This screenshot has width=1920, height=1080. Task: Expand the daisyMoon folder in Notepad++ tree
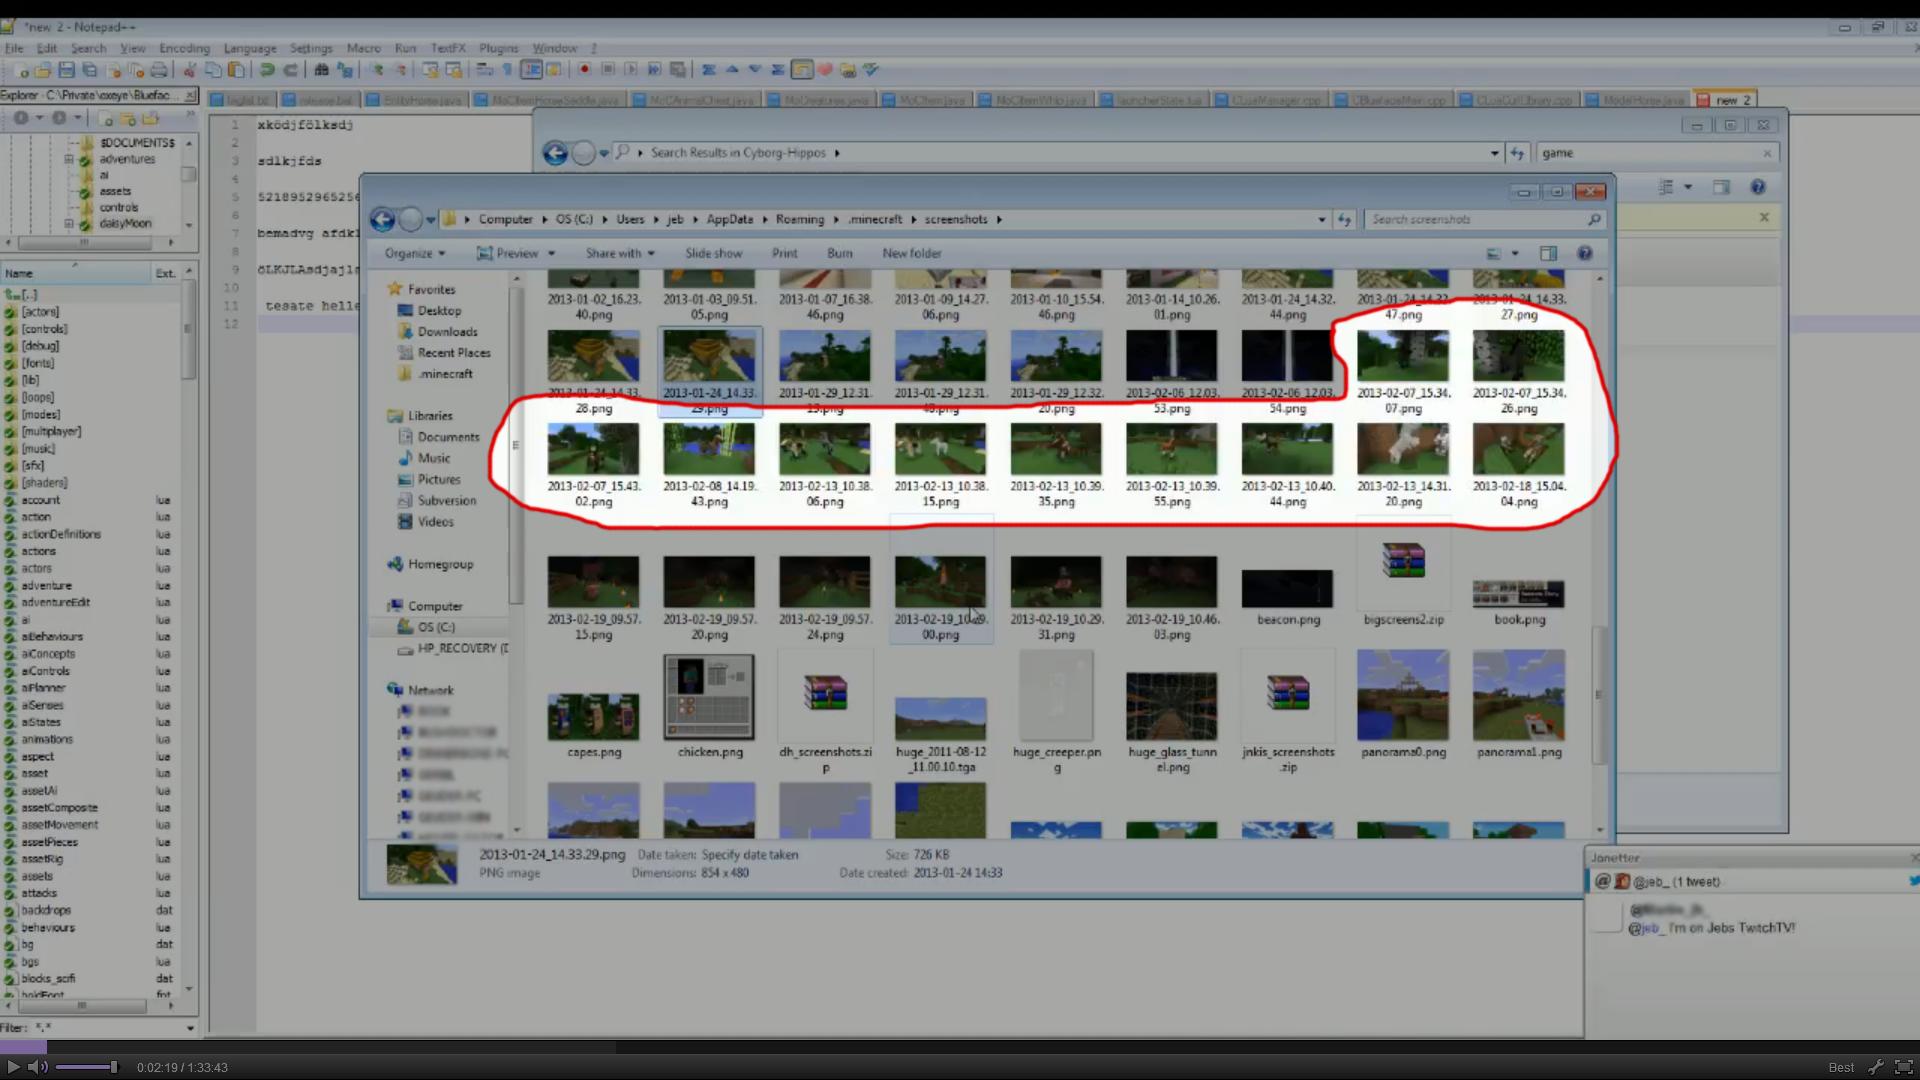(x=69, y=223)
